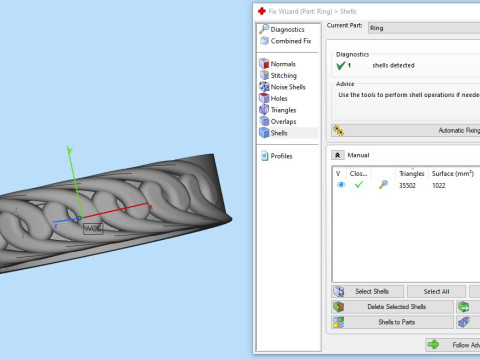
Task: Click the Profiles document icon
Action: 265,156
